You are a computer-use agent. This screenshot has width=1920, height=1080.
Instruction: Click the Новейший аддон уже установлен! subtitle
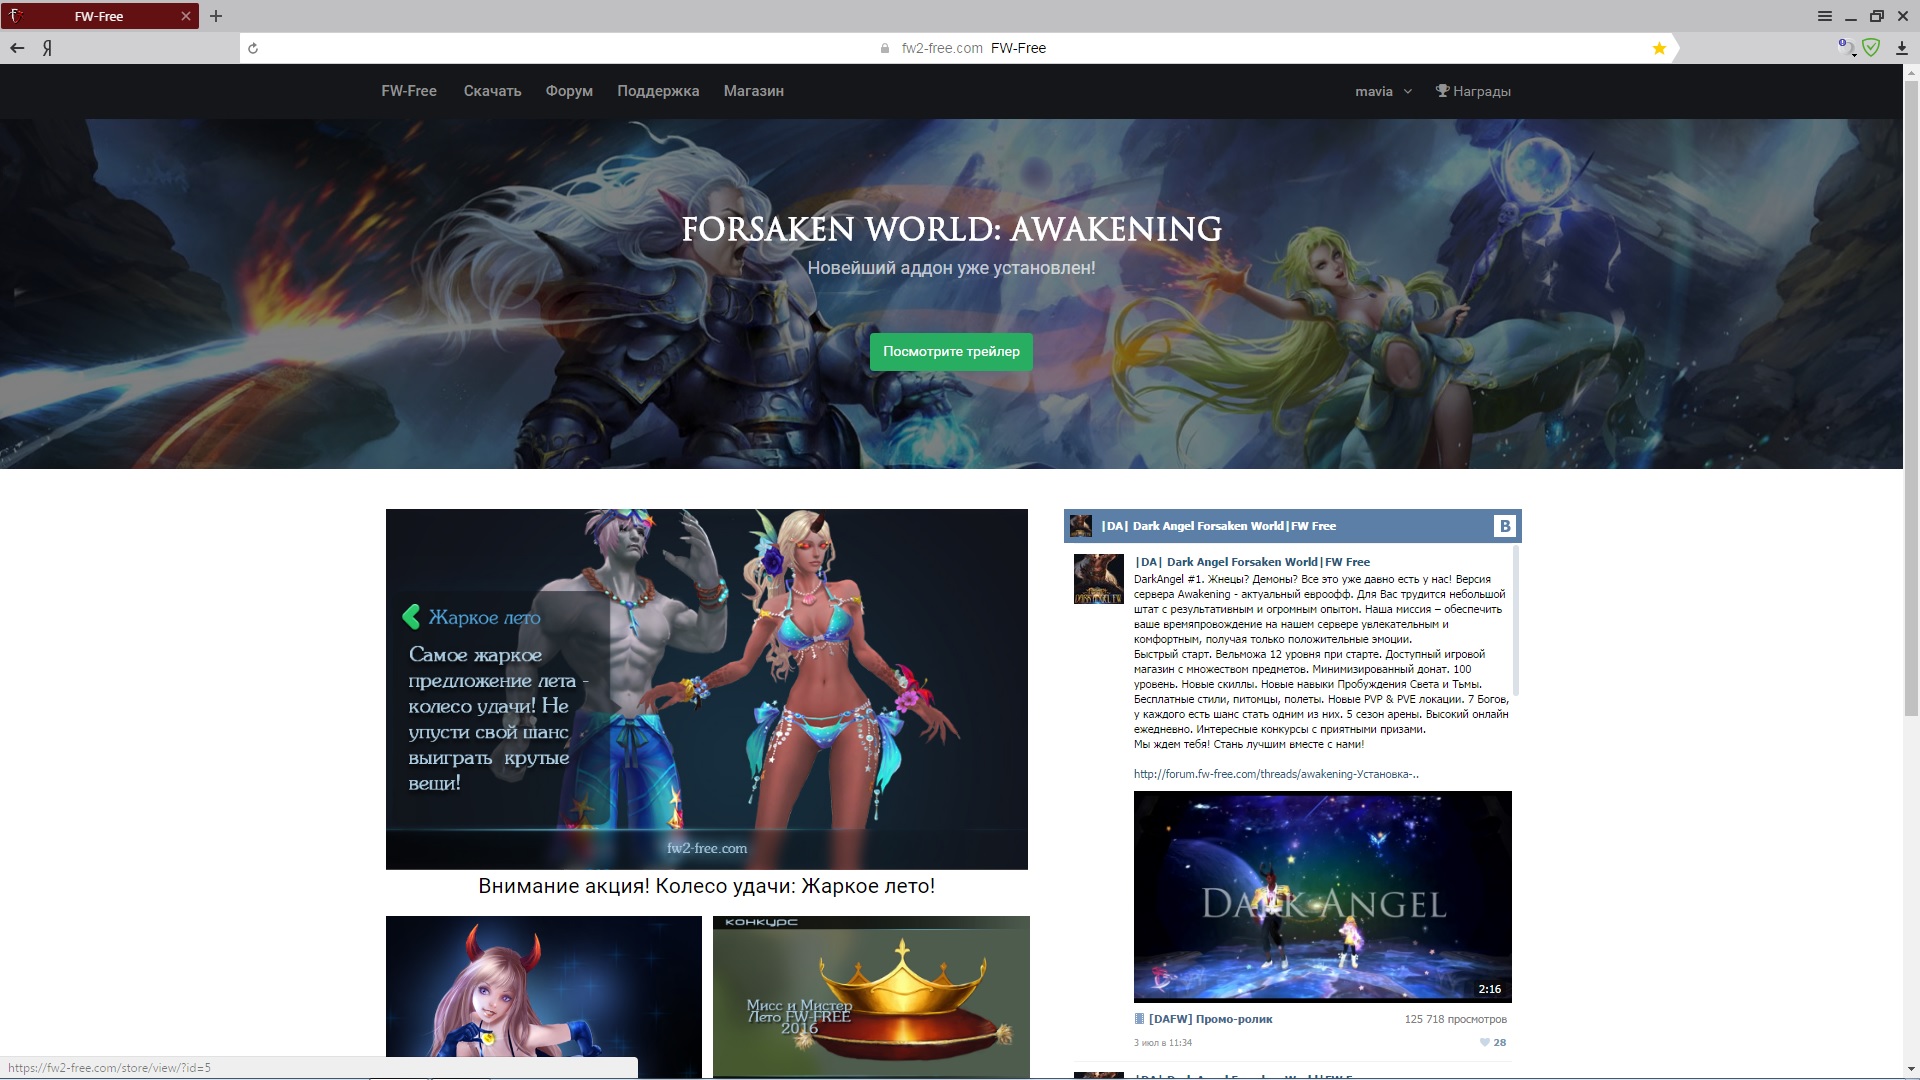coord(951,268)
